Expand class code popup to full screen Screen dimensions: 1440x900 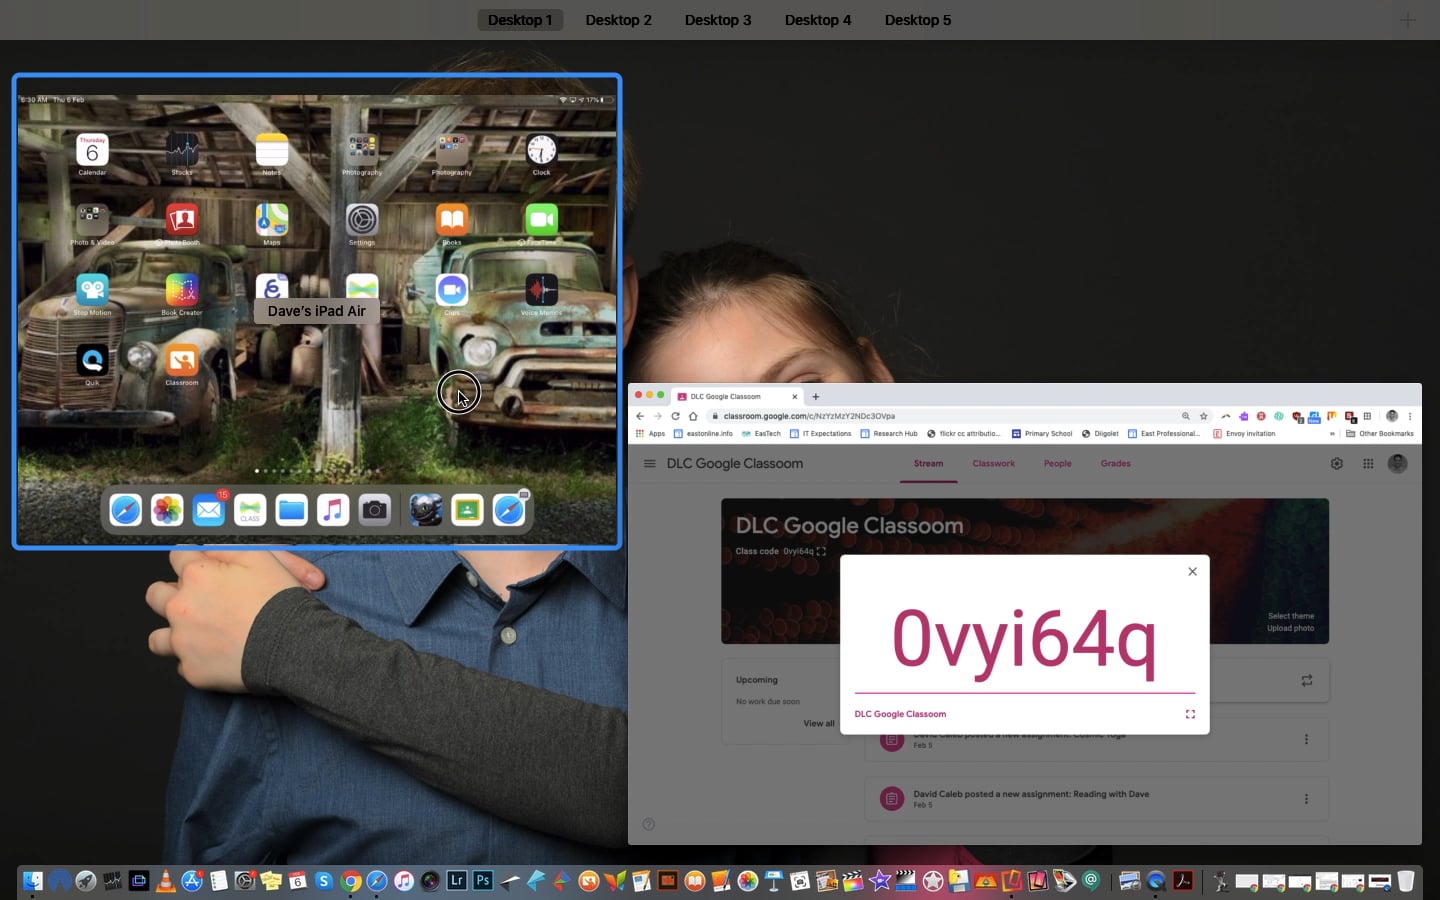(1190, 714)
